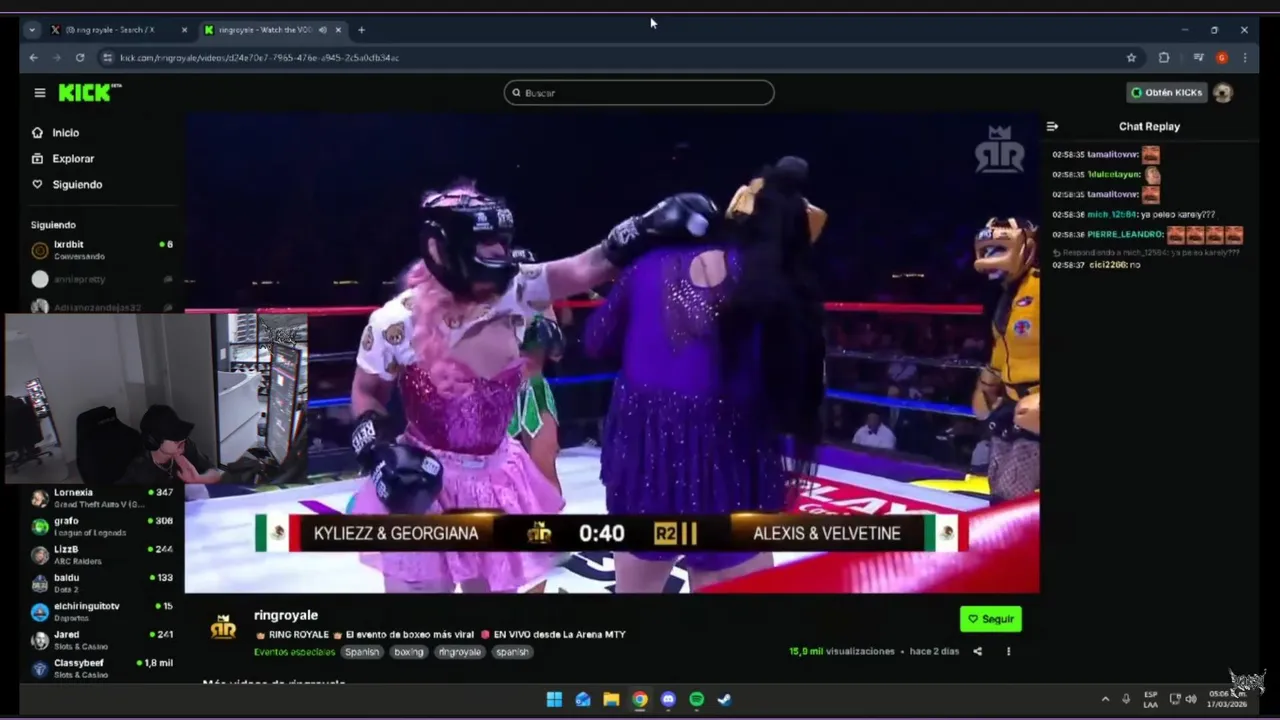Go back in browser history
Viewport: 1280px width, 720px height.
pos(33,58)
